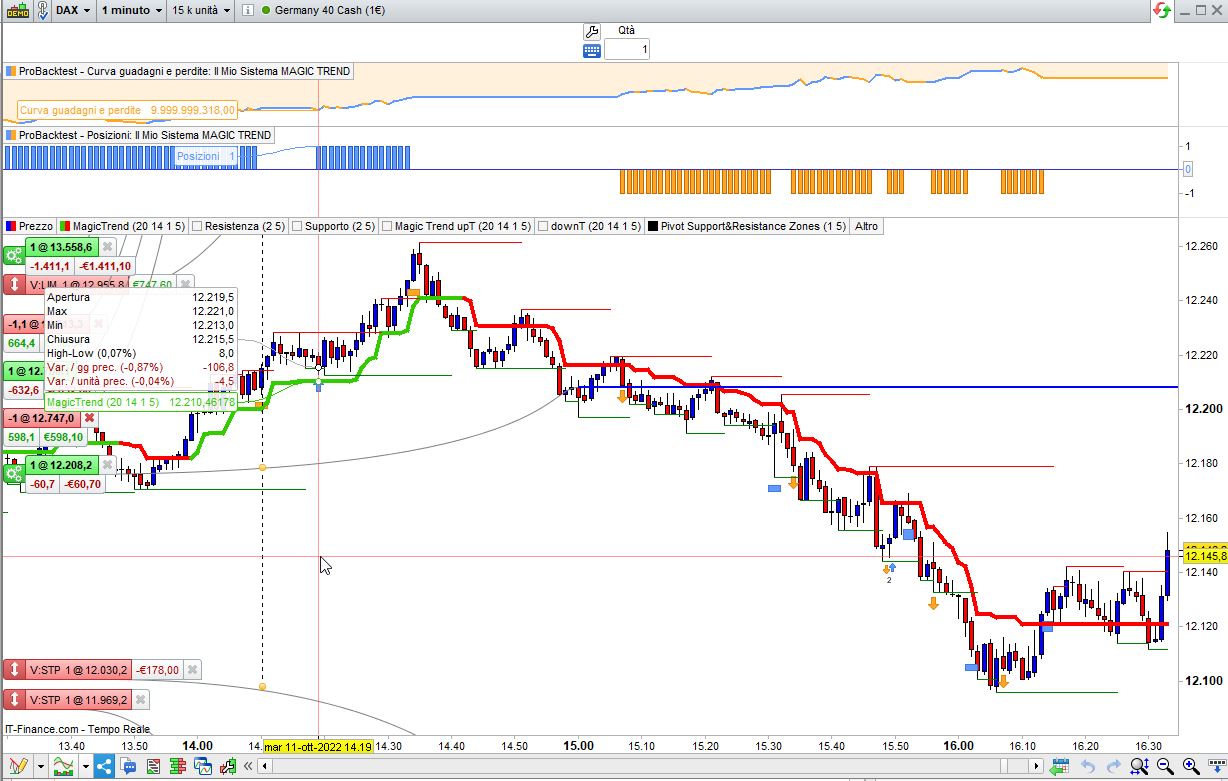Click the drawing tools pencil icon

(x=17, y=767)
